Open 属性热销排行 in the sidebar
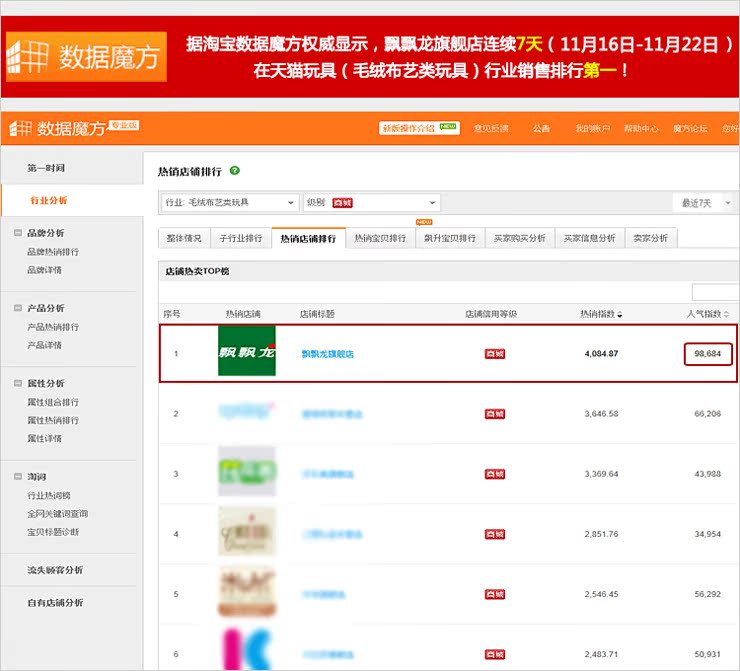The image size is (740, 671). click(x=53, y=420)
